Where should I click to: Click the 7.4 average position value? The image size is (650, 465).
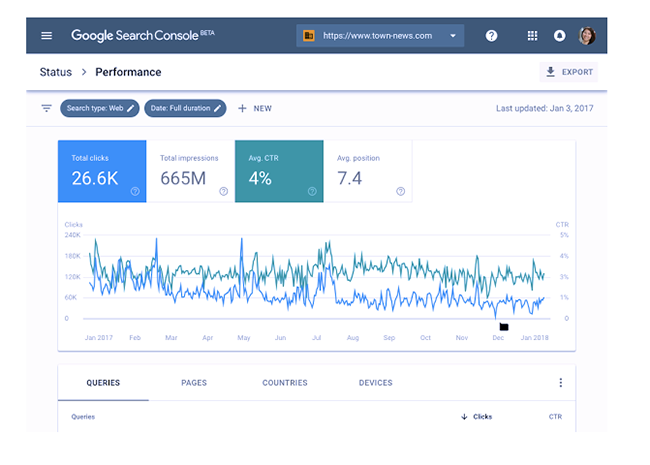click(x=349, y=179)
